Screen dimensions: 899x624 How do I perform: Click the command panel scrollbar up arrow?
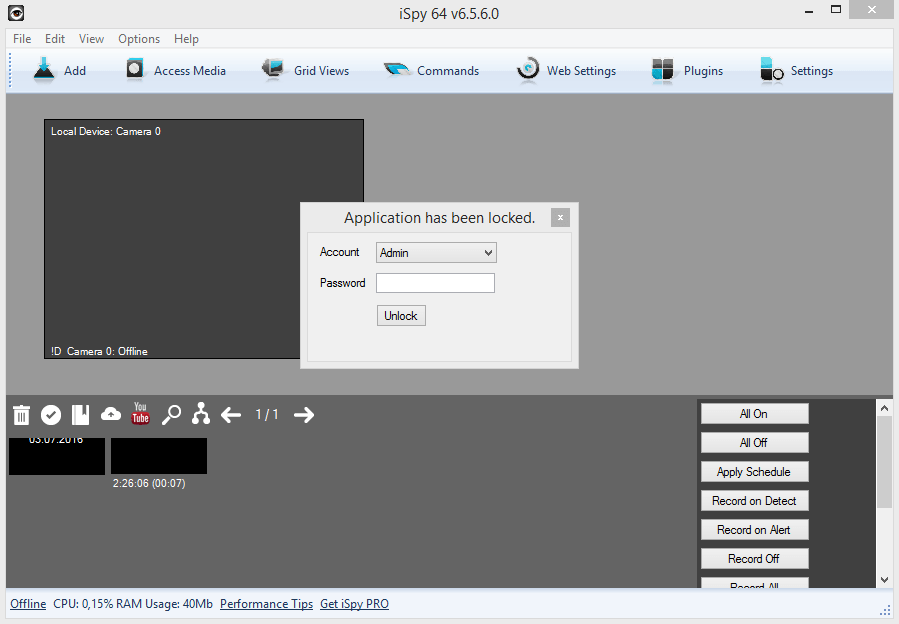click(884, 408)
